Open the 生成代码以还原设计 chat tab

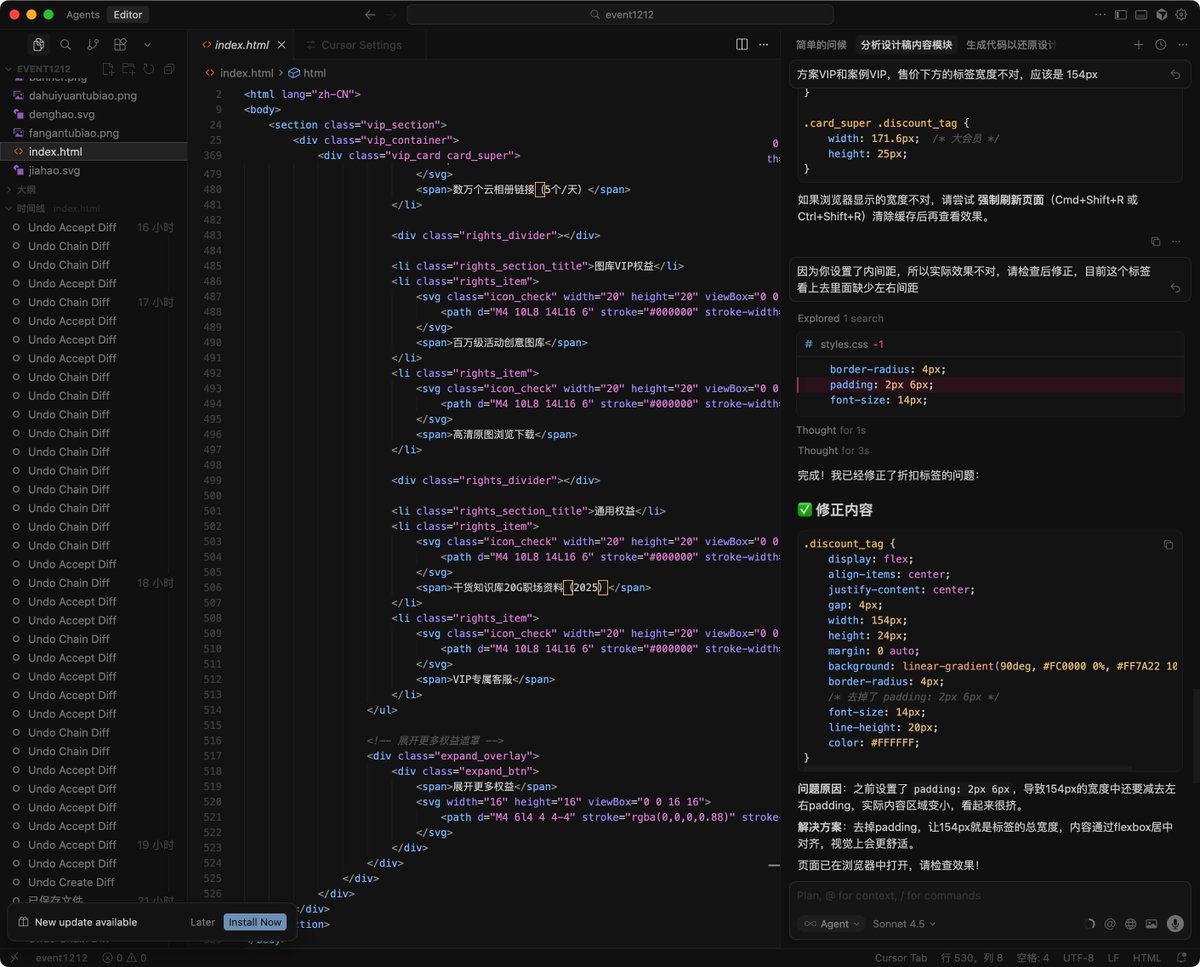[1011, 45]
